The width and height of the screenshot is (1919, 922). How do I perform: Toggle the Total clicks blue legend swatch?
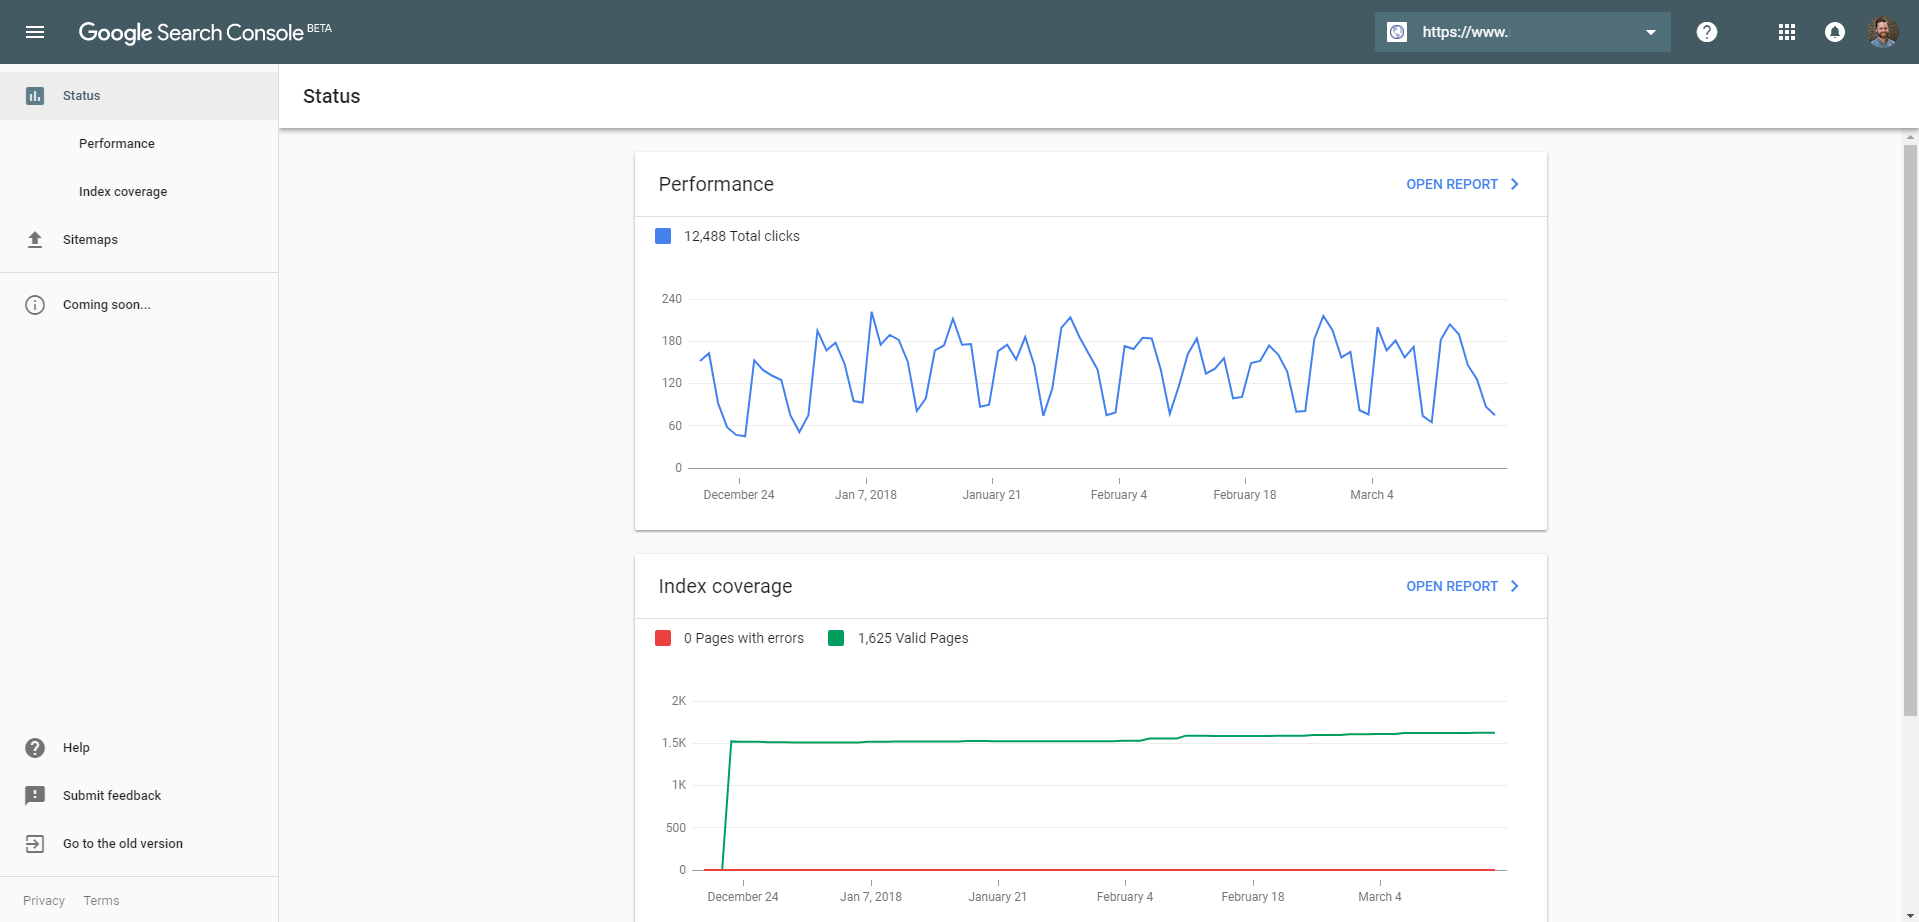coord(663,236)
